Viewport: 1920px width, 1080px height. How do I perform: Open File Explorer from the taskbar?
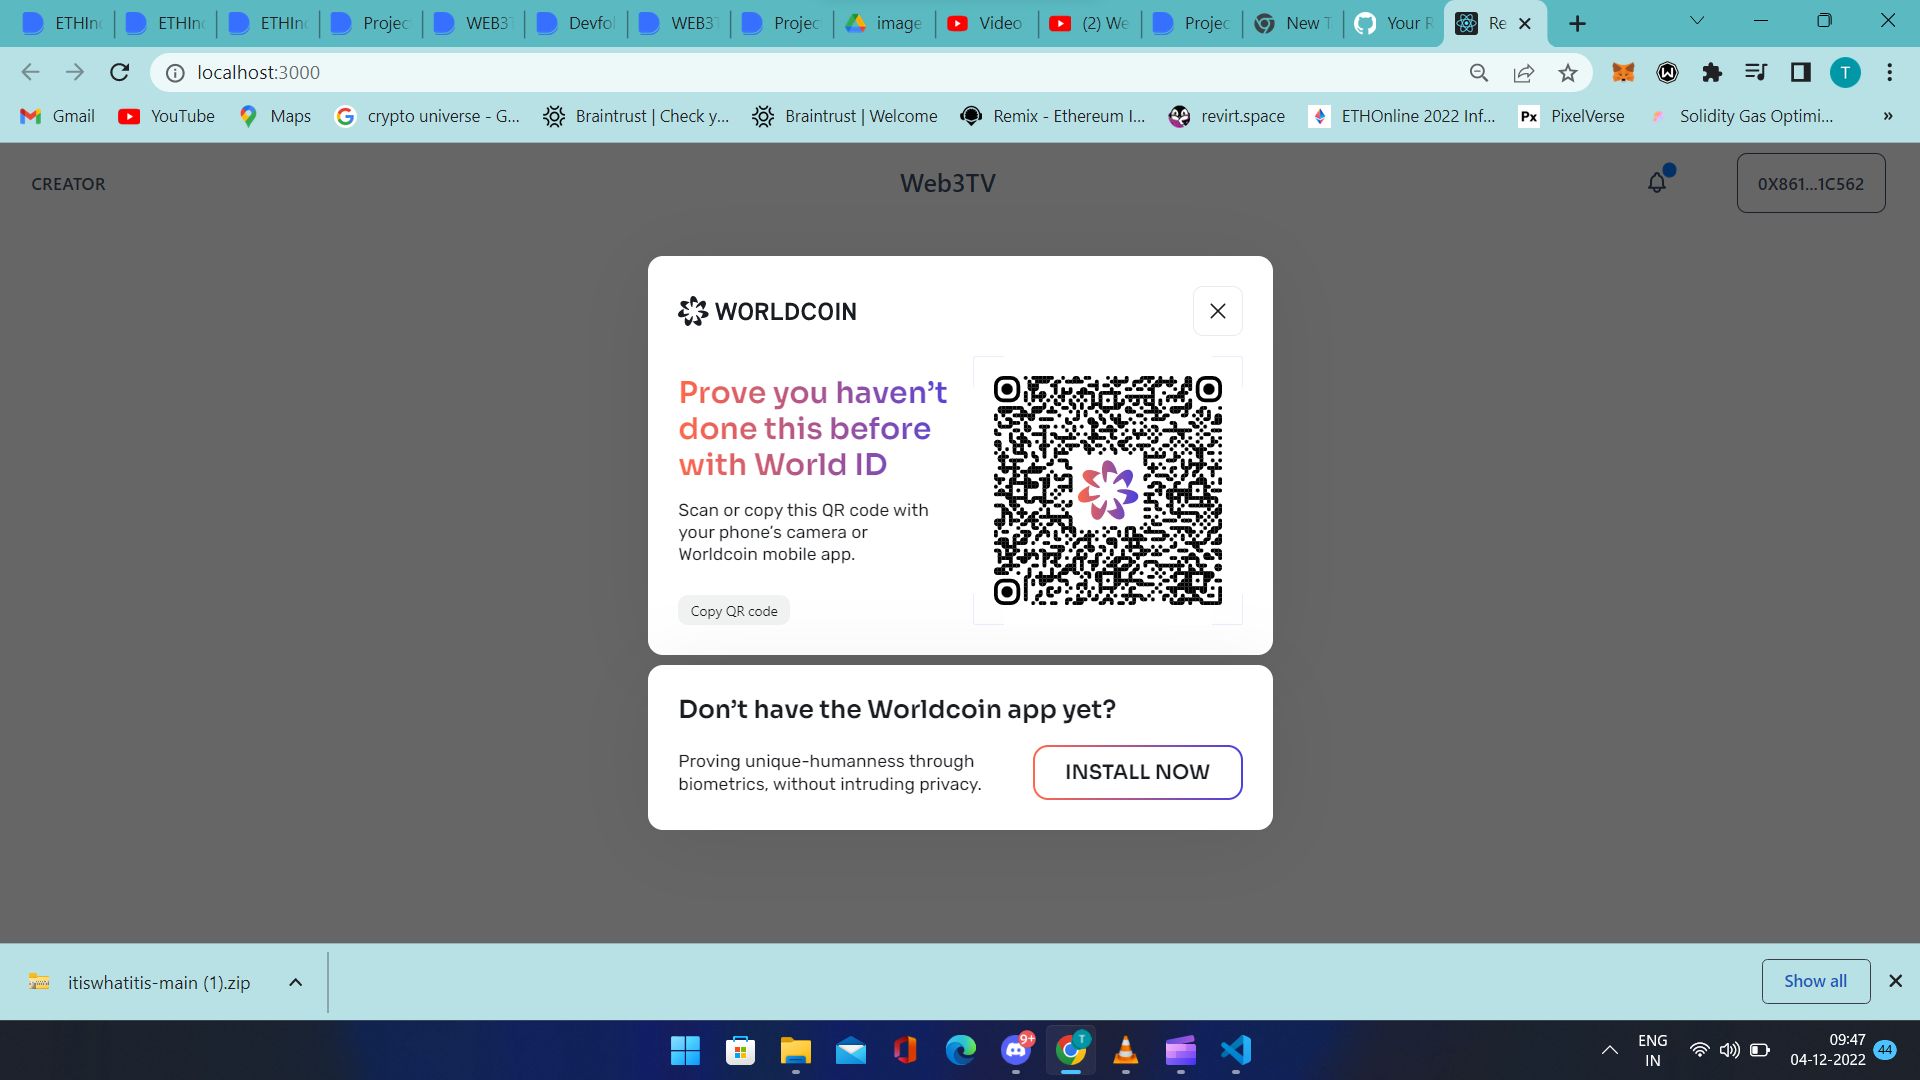pyautogui.click(x=795, y=1050)
